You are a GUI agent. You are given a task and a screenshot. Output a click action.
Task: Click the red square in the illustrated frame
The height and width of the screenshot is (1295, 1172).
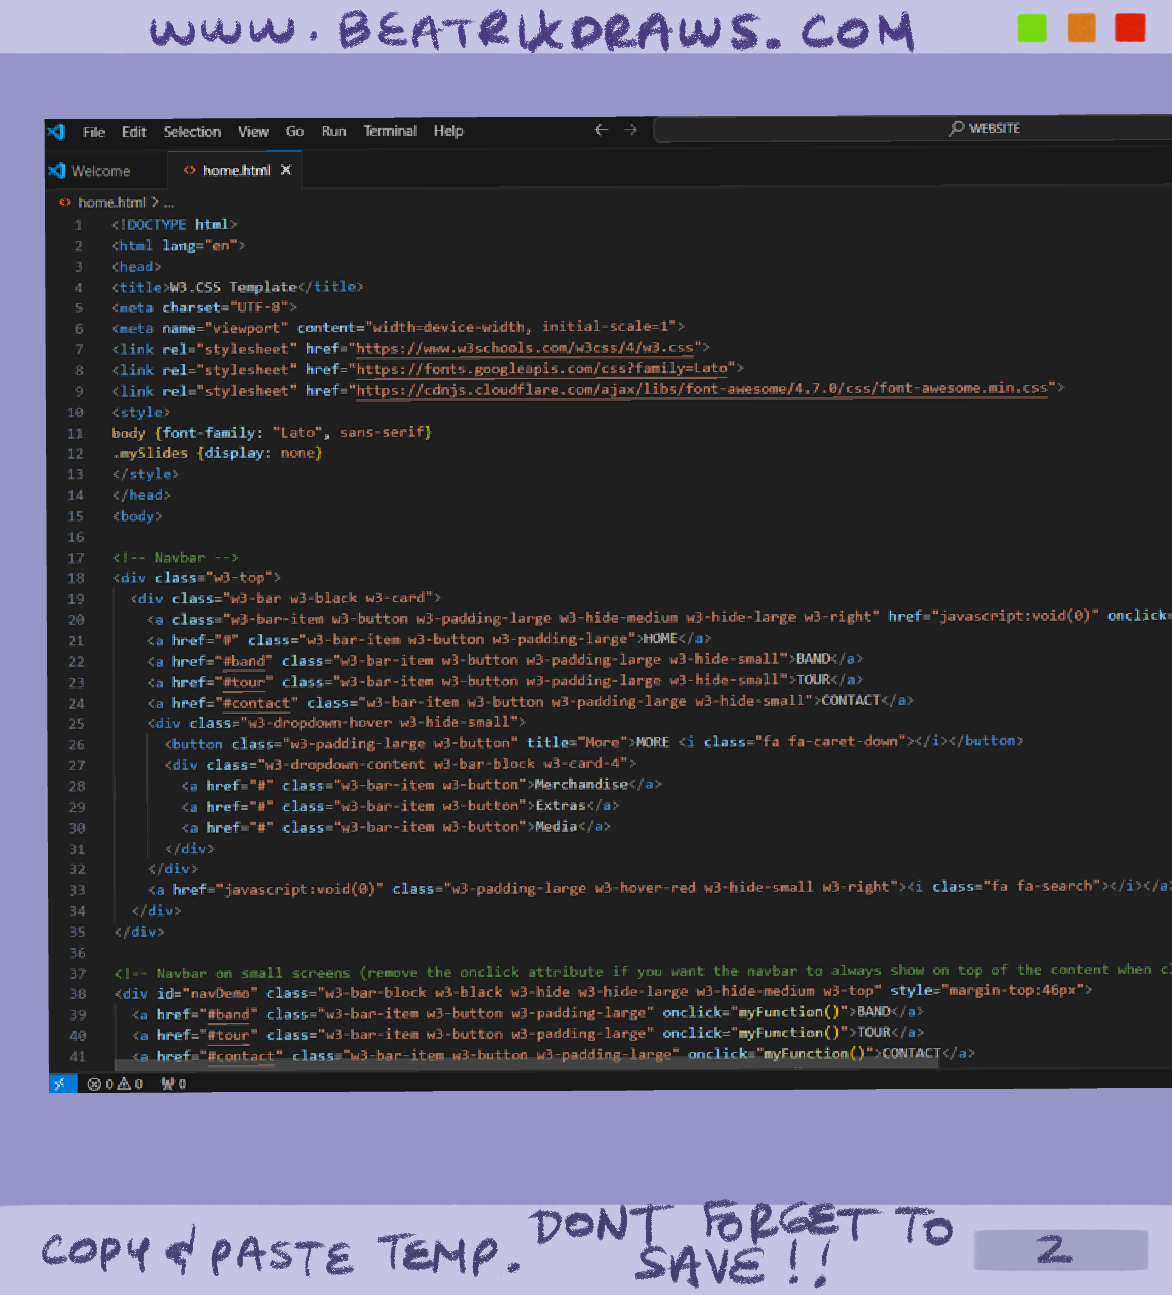(1130, 28)
